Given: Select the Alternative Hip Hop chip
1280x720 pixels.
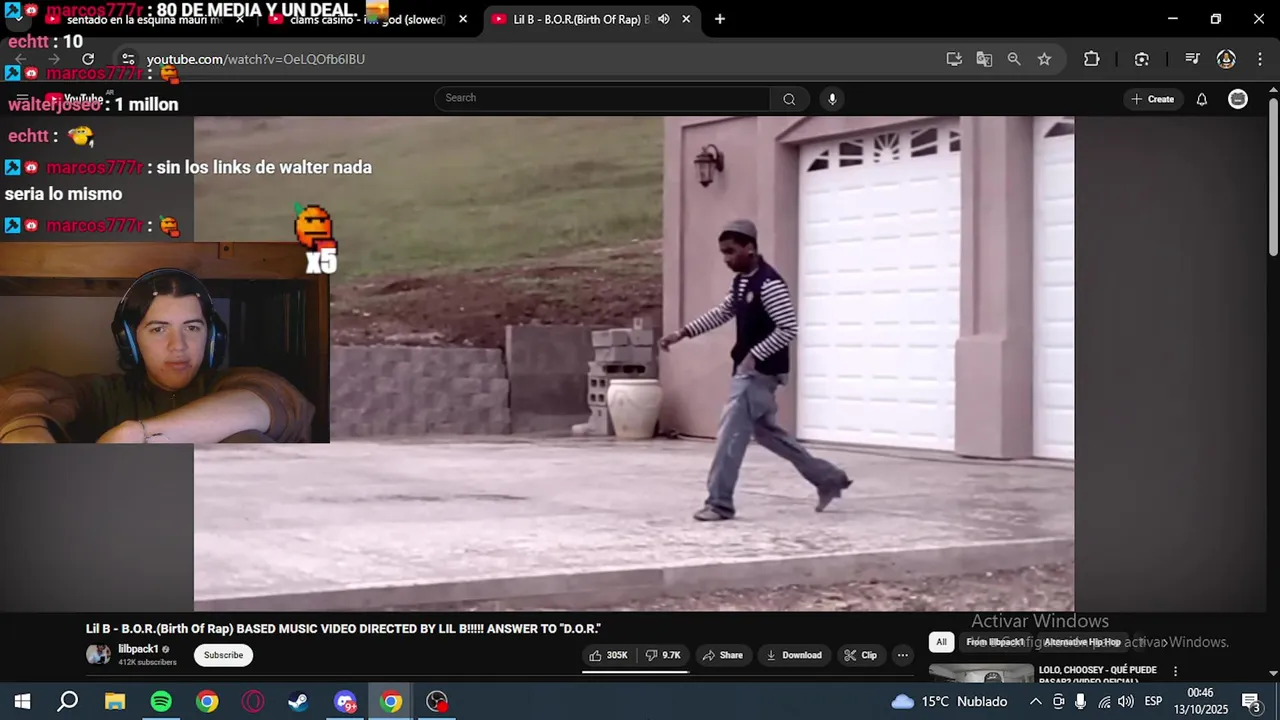Looking at the screenshot, I should pos(1082,642).
